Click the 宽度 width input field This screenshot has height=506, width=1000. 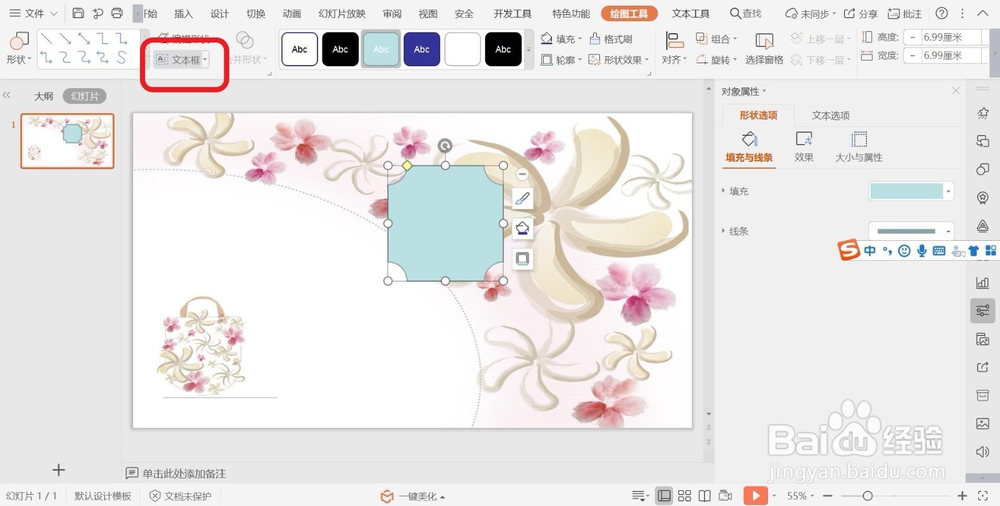[x=950, y=56]
